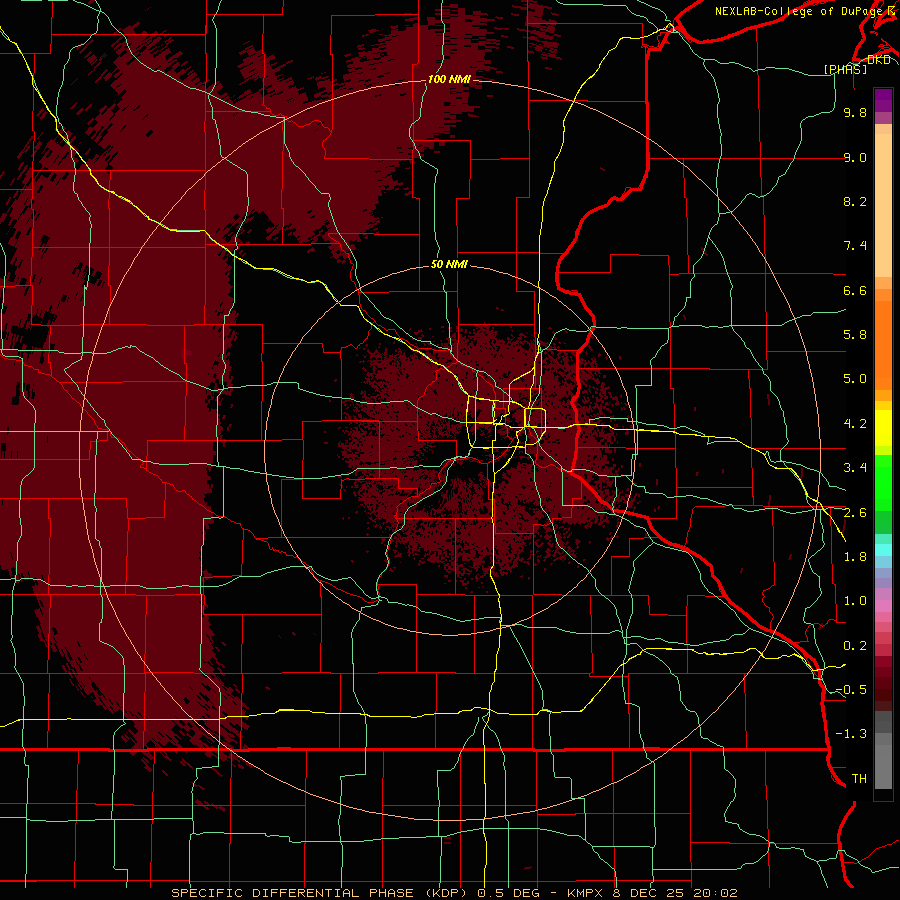Click the 4.2 legend value
The width and height of the screenshot is (900, 900).
855,424
